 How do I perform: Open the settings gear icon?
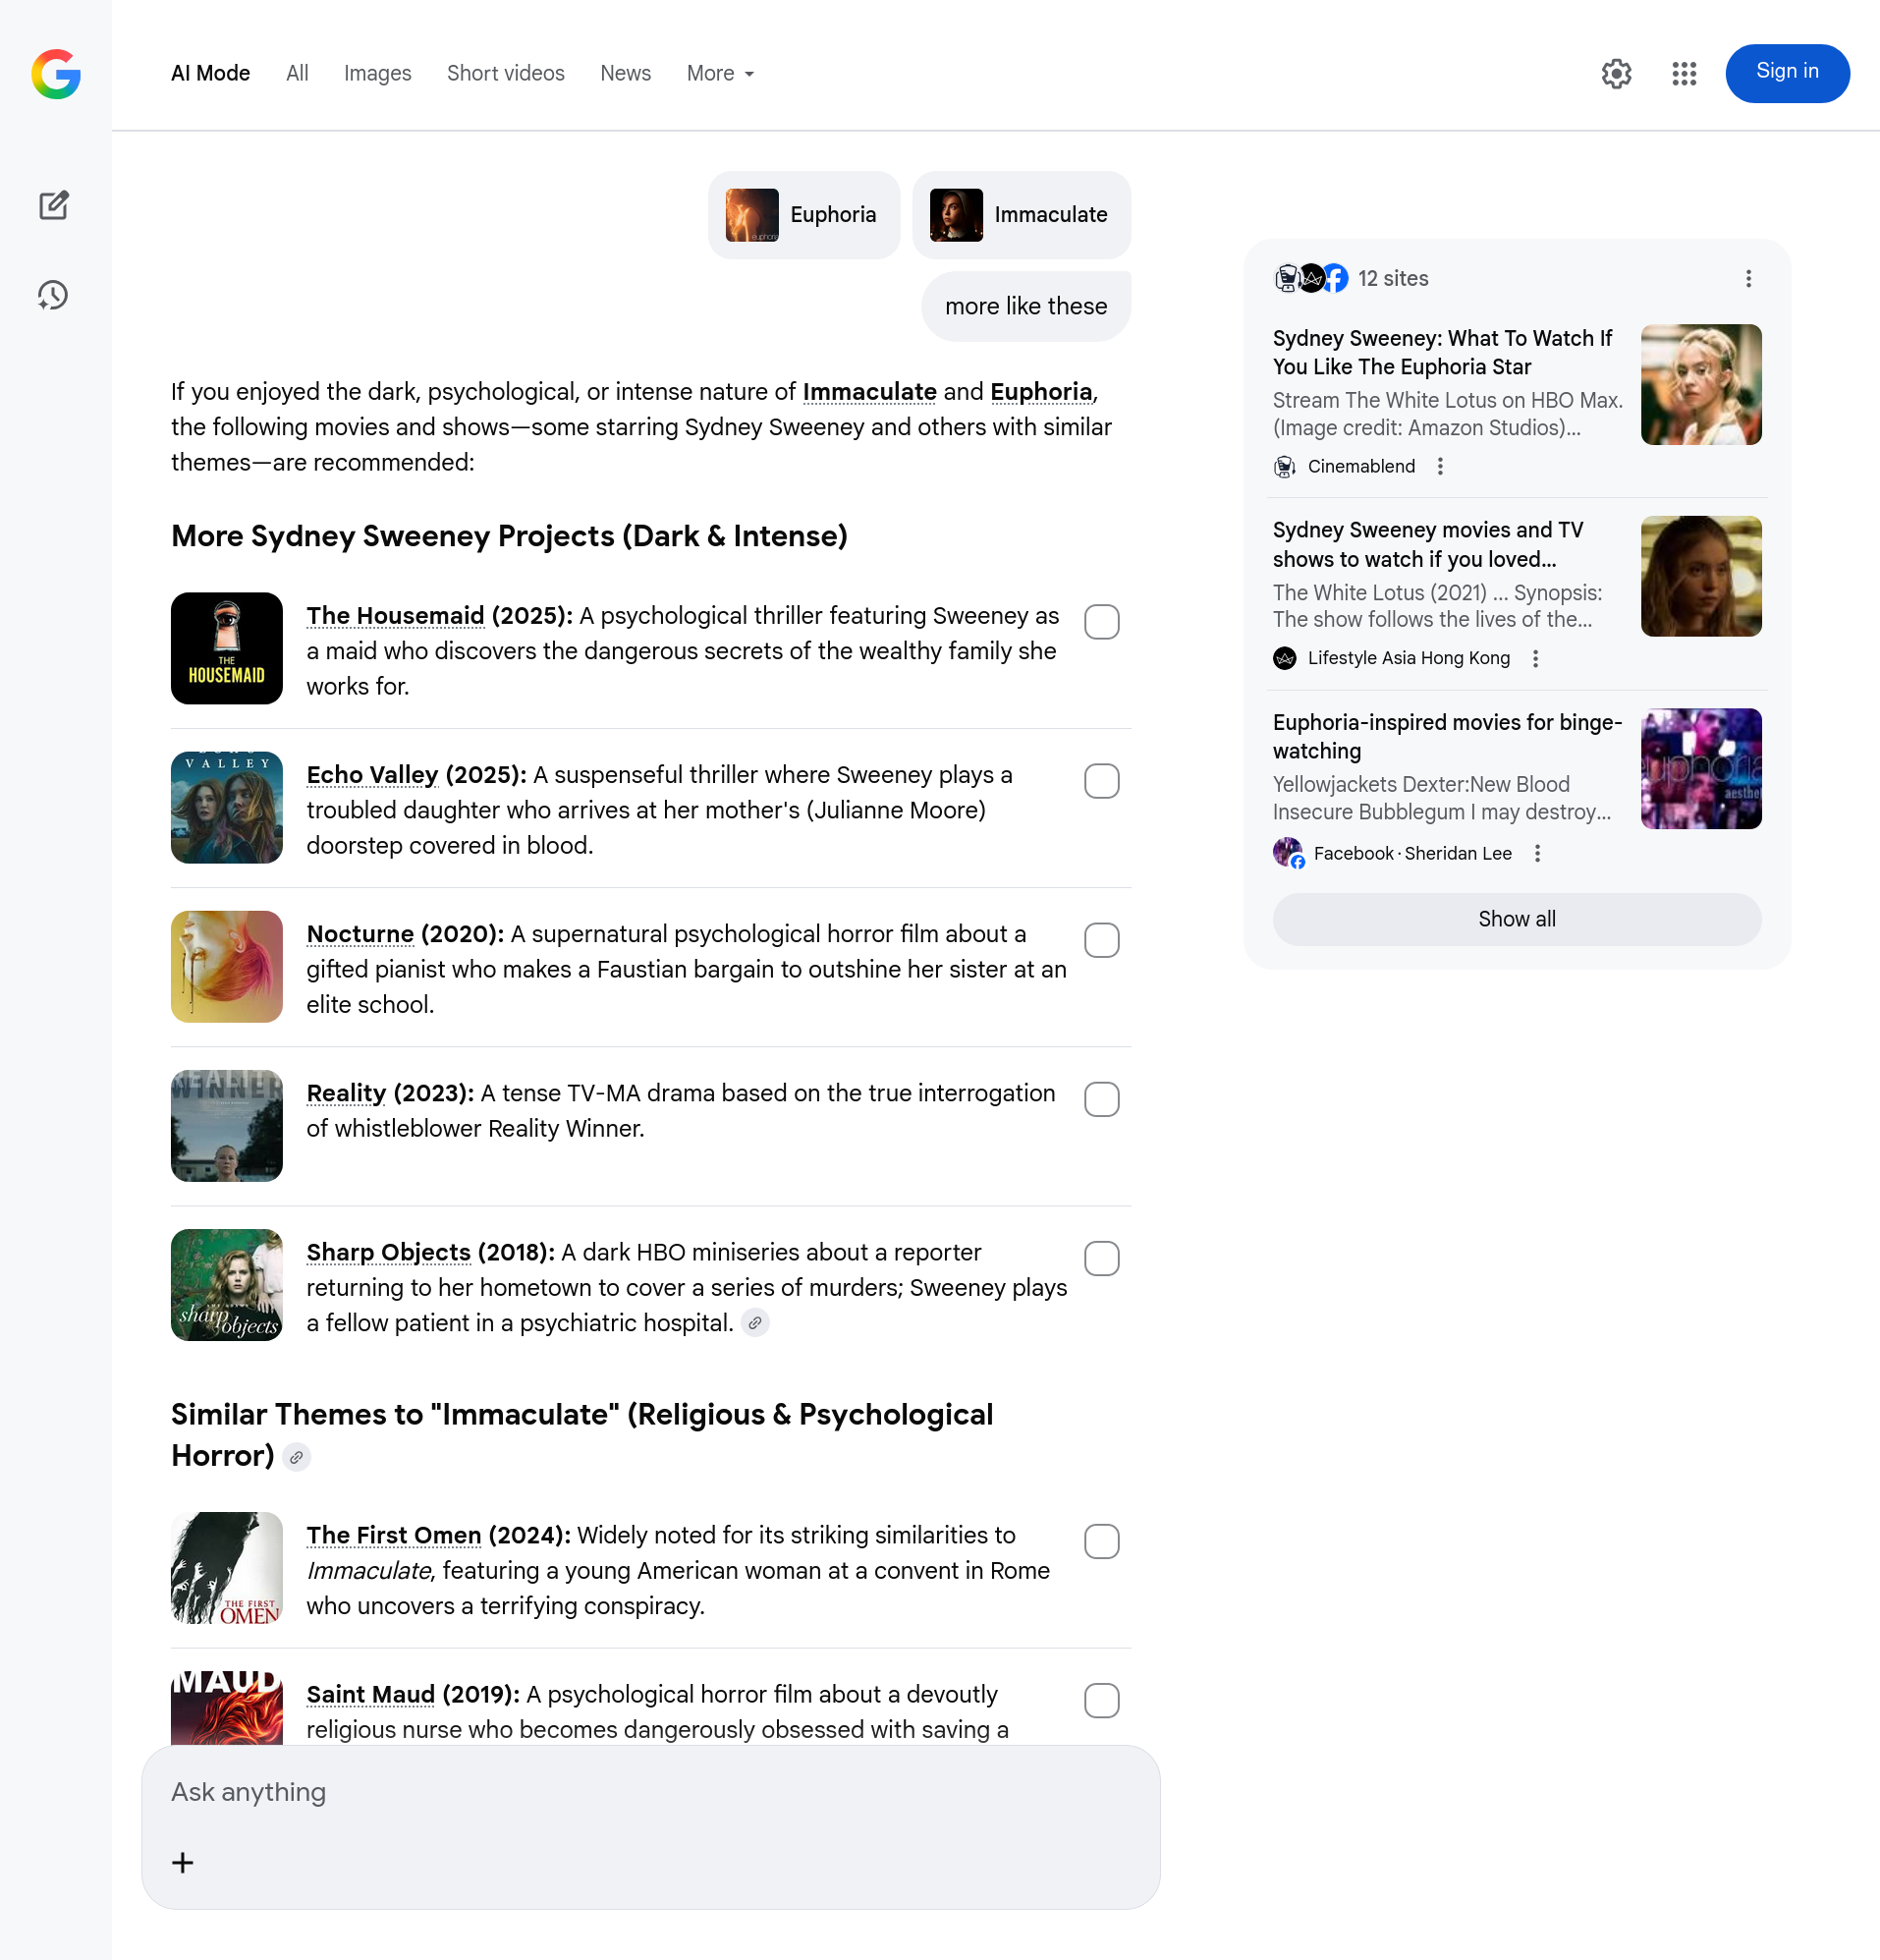(1616, 73)
